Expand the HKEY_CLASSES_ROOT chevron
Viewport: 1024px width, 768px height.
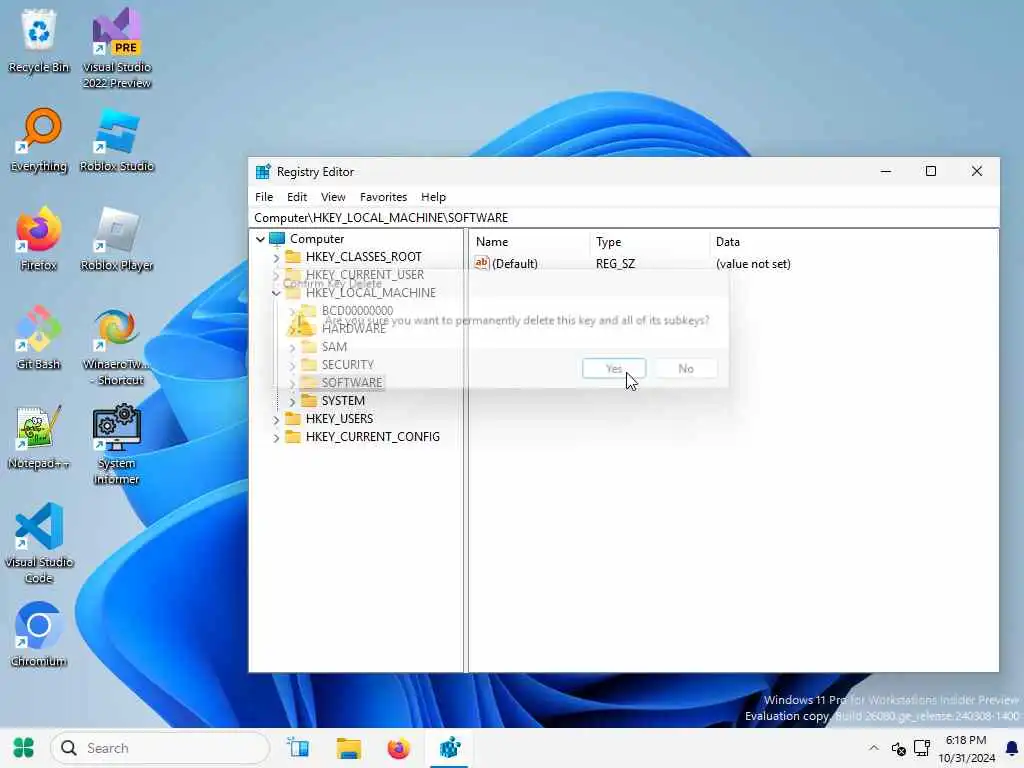pyautogui.click(x=276, y=258)
